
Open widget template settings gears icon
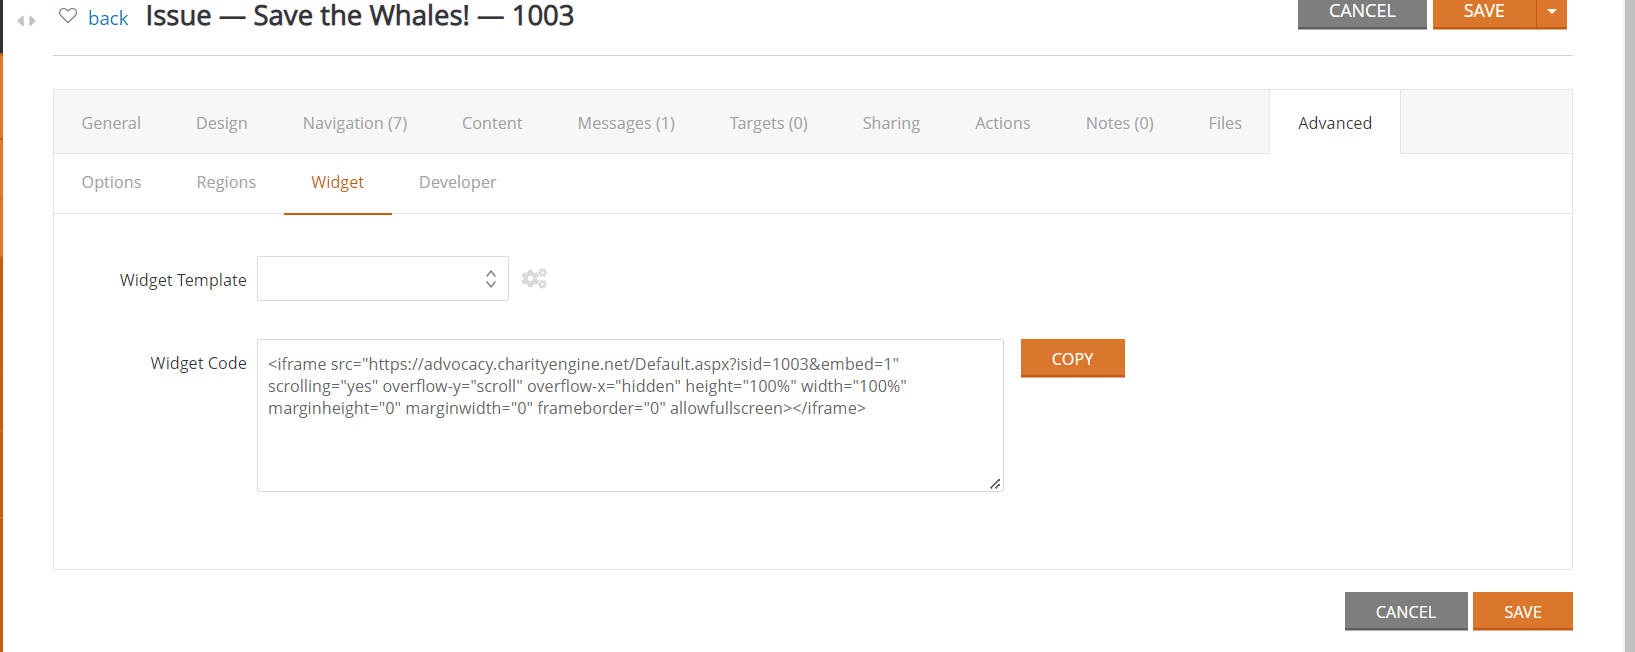pyautogui.click(x=534, y=279)
